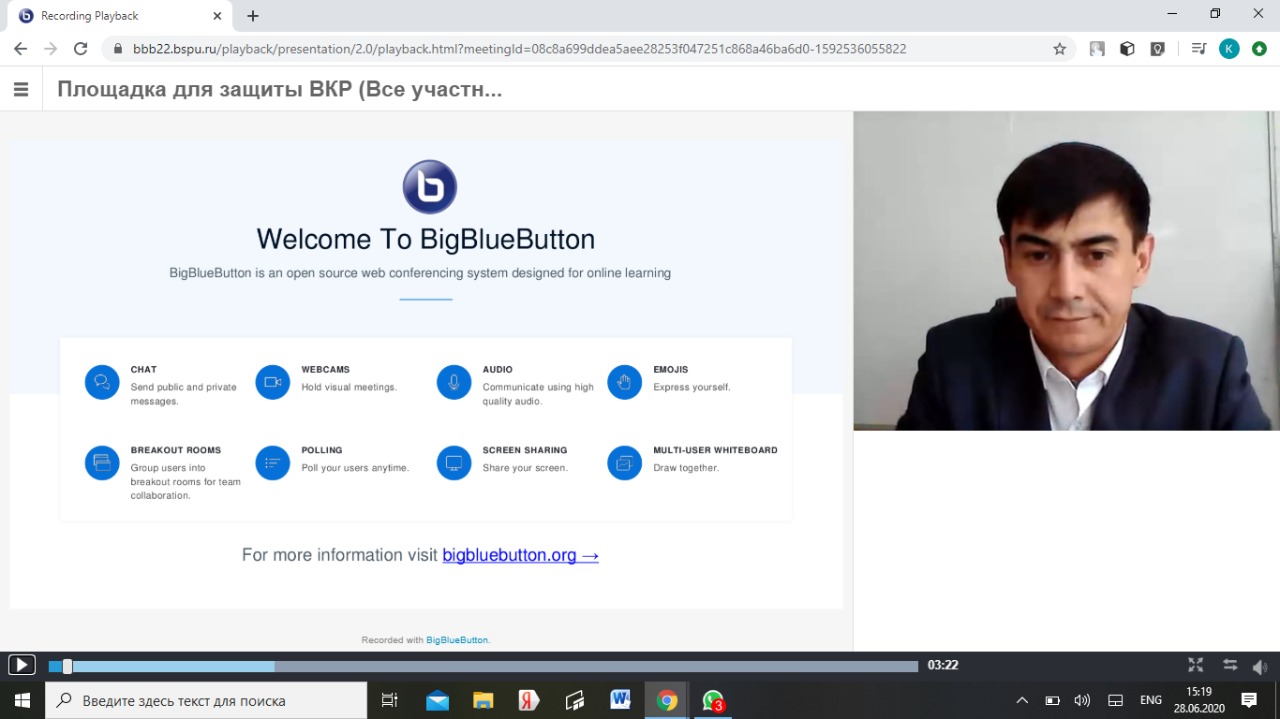The height and width of the screenshot is (719, 1280).
Task: Mute the recording volume speaker icon
Action: 1259,666
